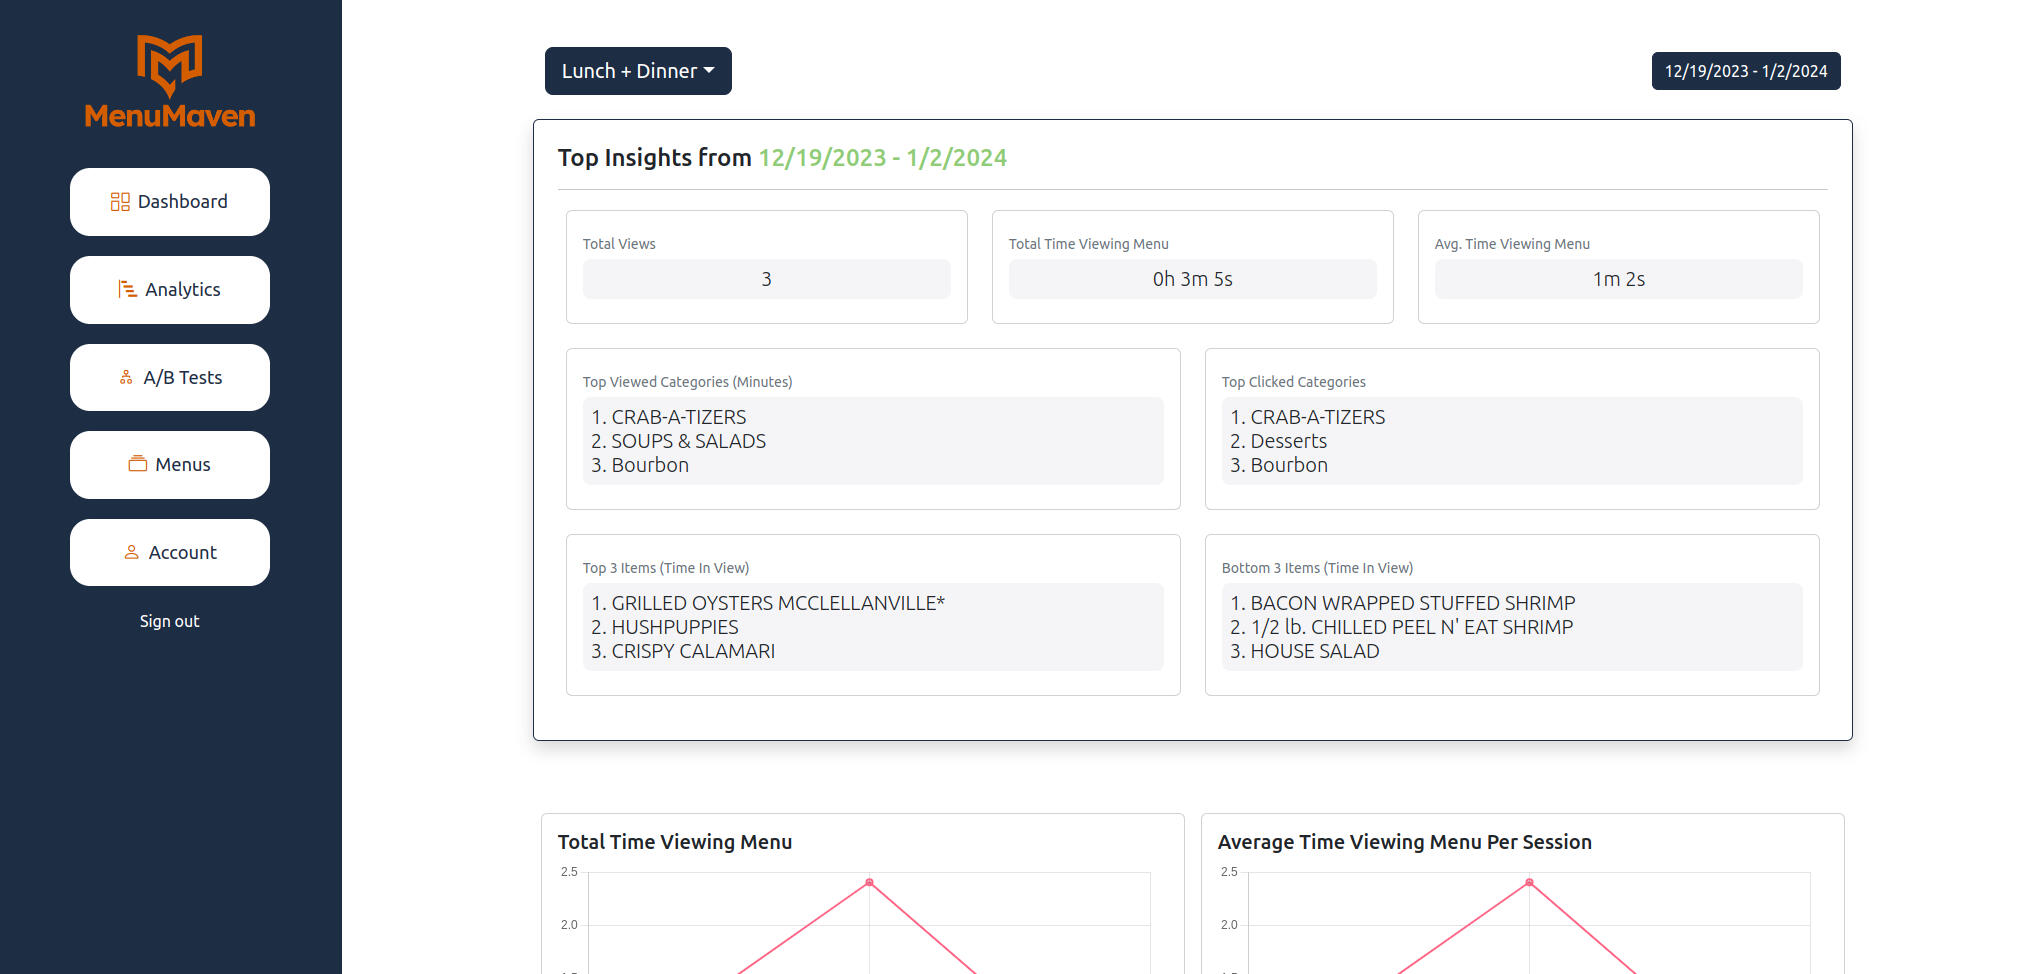2043x974 pixels.
Task: Open the A/B Tests page
Action: (170, 378)
